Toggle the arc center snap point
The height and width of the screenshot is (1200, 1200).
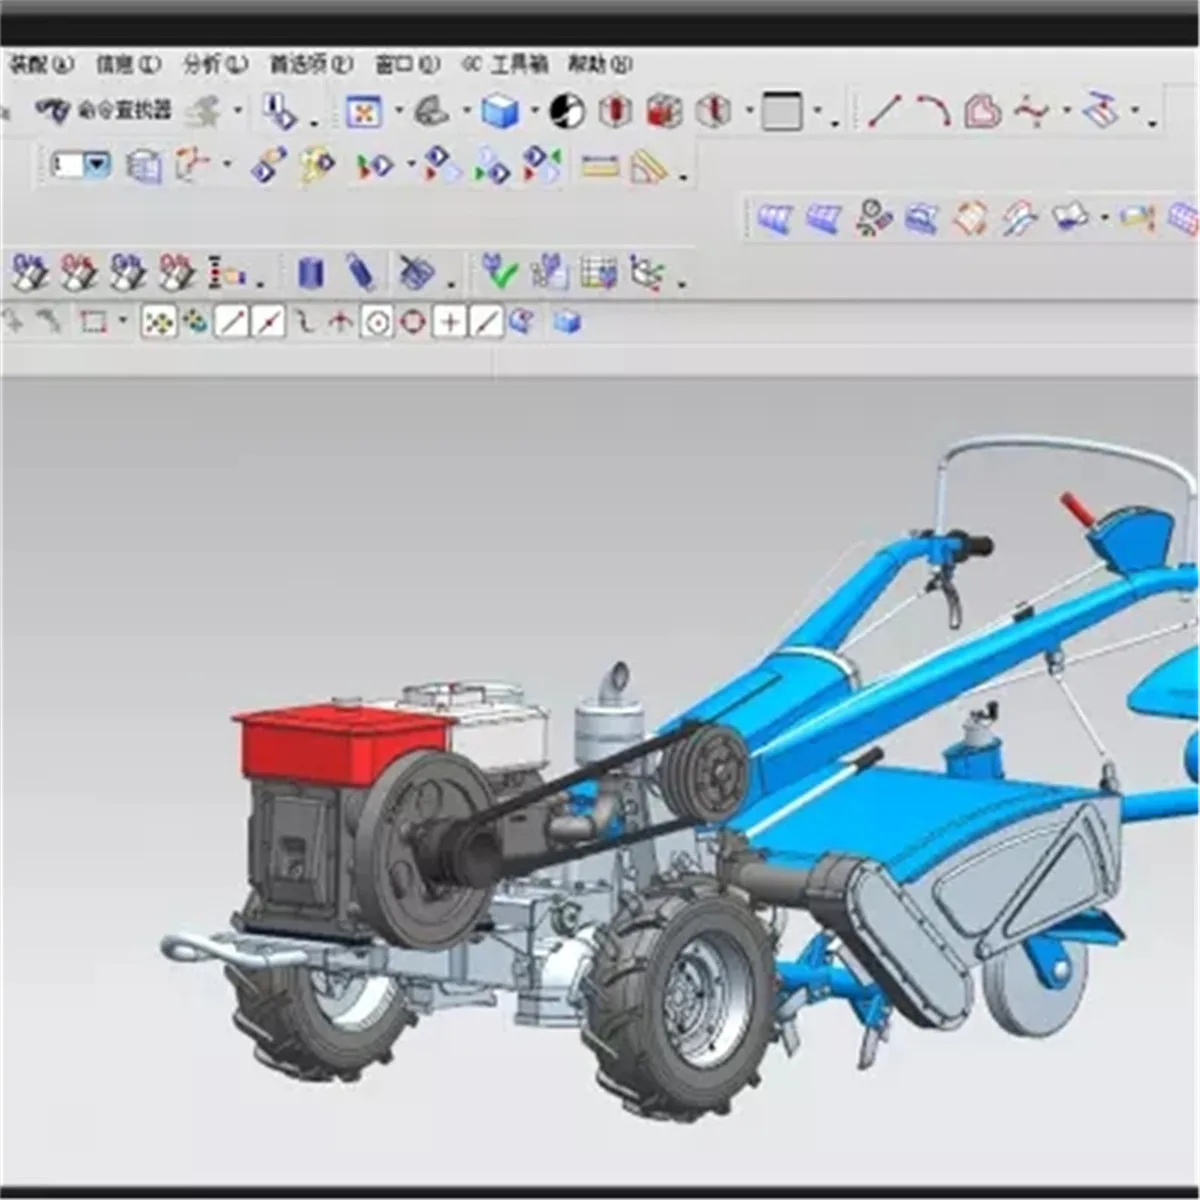pyautogui.click(x=377, y=322)
